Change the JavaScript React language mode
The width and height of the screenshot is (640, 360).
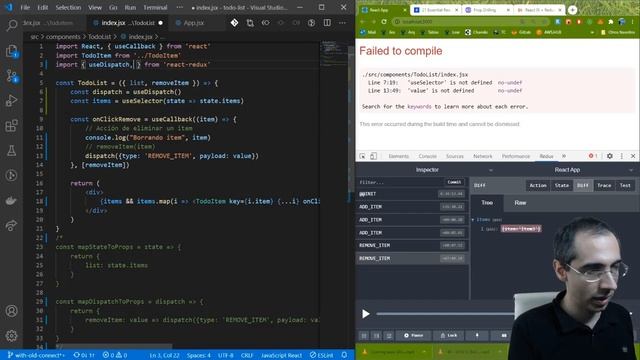pos(282,355)
